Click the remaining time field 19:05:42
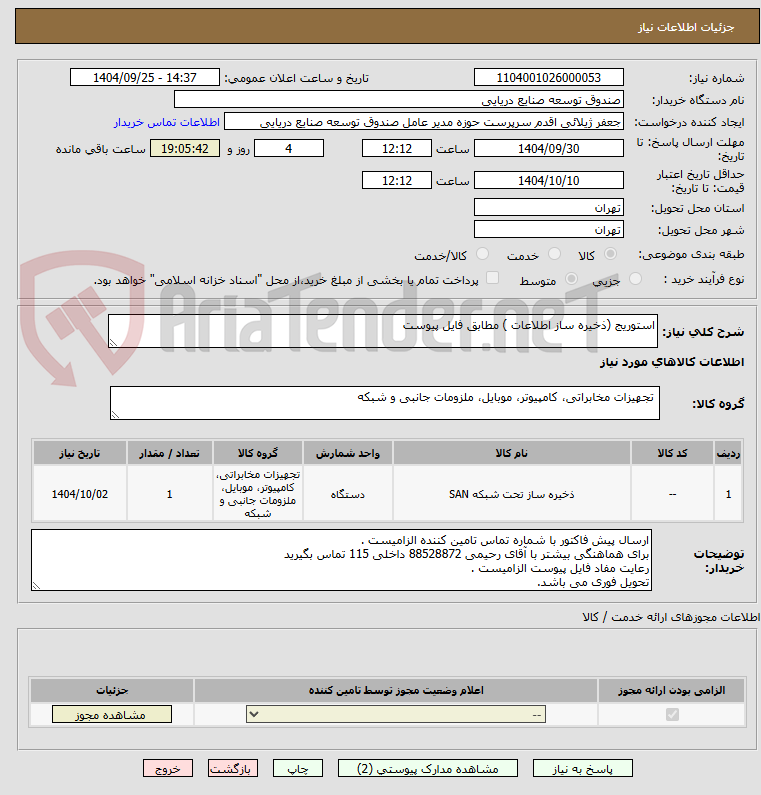Image resolution: width=761 pixels, height=795 pixels. [x=185, y=149]
